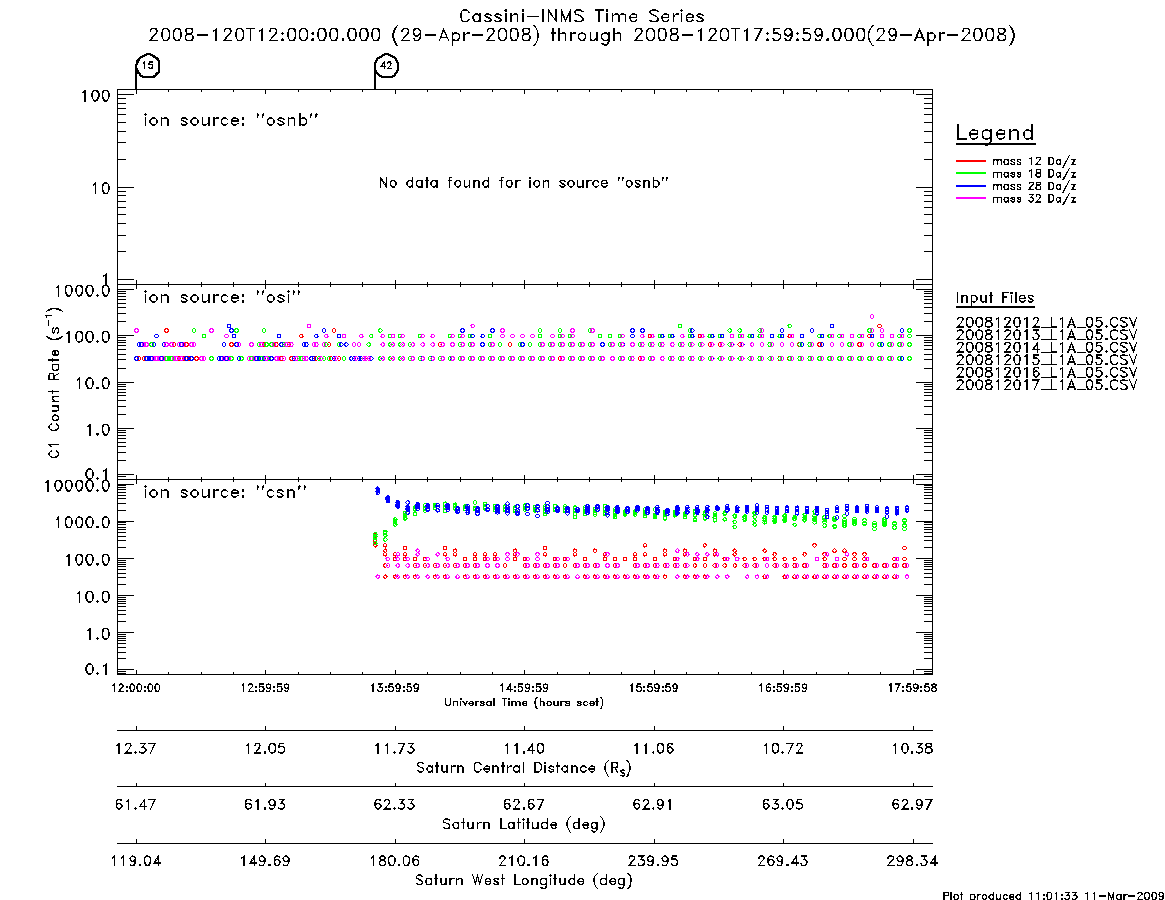Click the 'Saturn Central Distance' axis label
The width and height of the screenshot is (1165, 900).
click(524, 768)
